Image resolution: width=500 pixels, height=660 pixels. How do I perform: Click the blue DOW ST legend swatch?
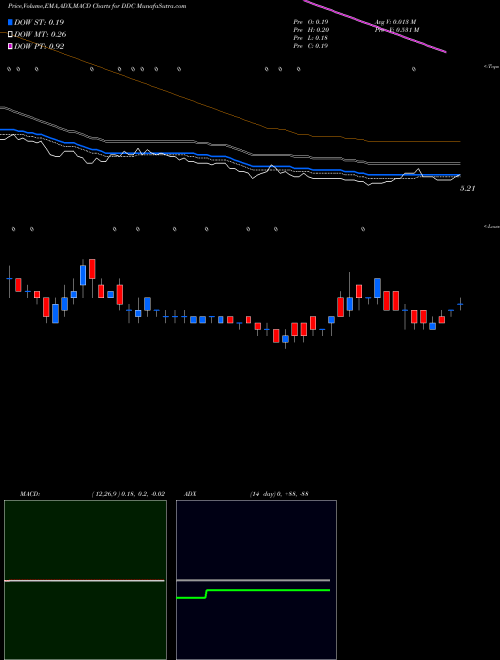pyautogui.click(x=10, y=22)
